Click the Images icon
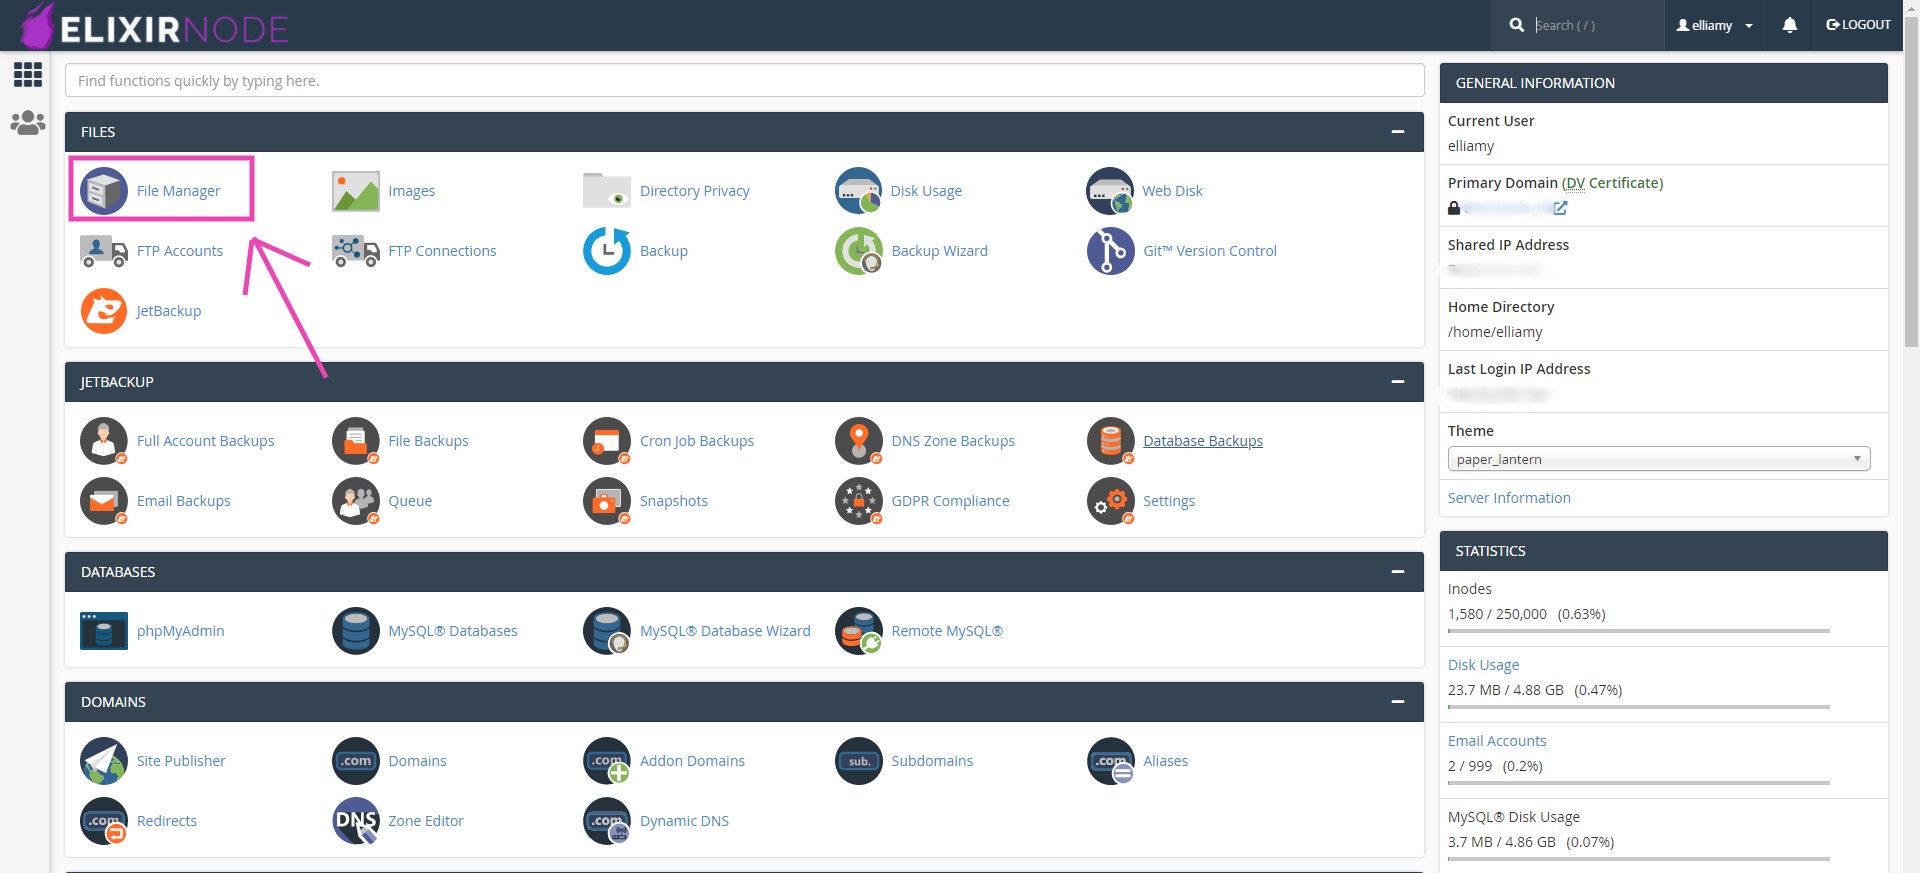The height and width of the screenshot is (873, 1920). point(356,191)
